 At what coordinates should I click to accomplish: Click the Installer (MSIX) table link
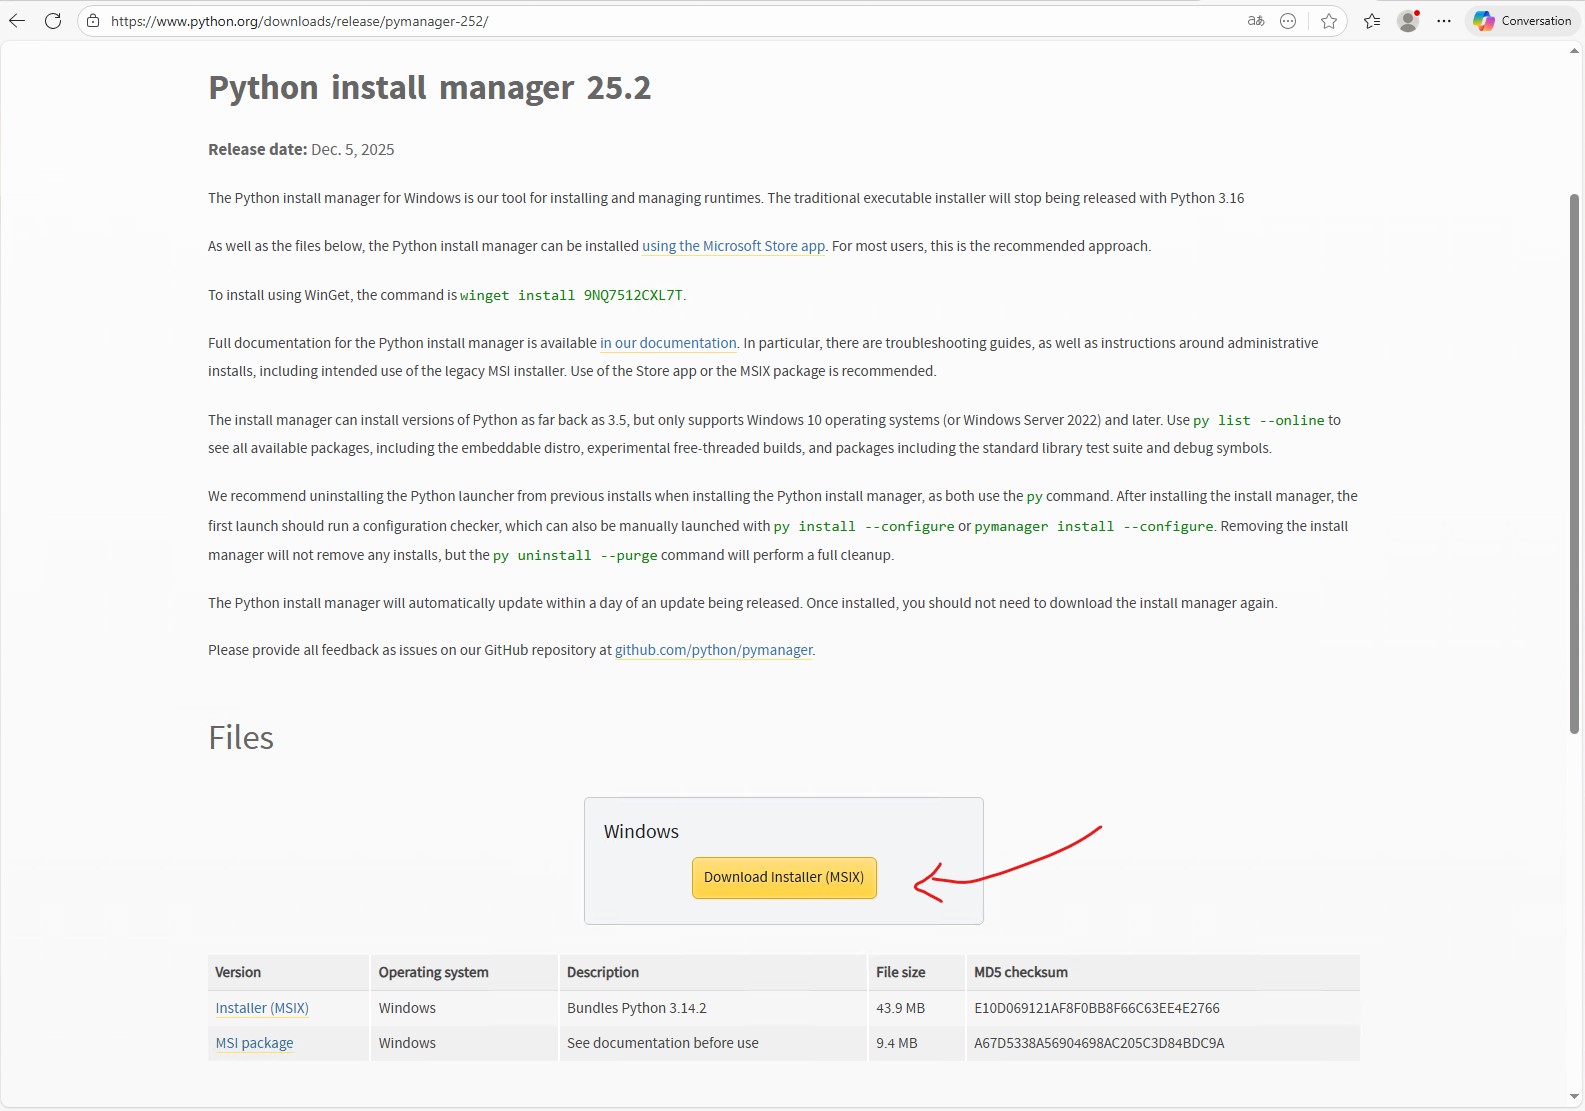[x=262, y=1008]
